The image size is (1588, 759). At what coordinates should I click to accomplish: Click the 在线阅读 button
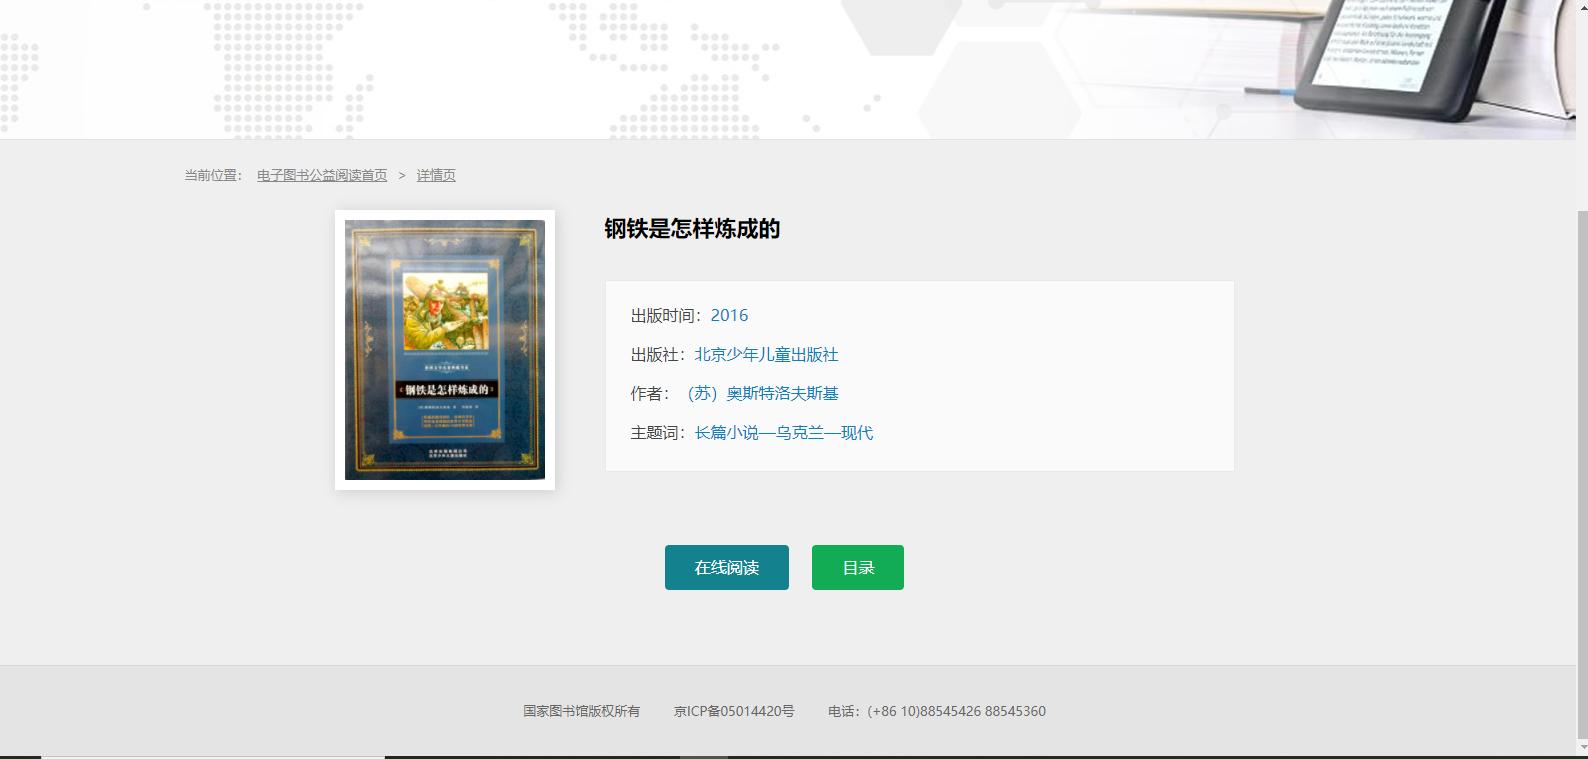(727, 567)
